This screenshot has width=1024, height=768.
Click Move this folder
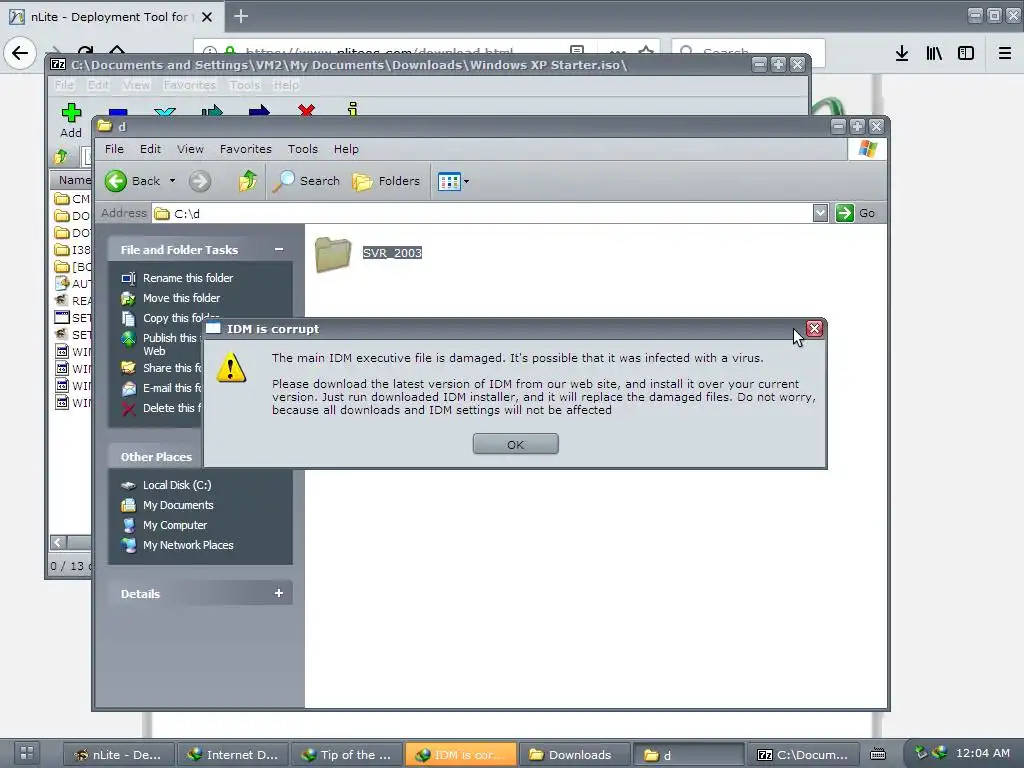(x=182, y=298)
